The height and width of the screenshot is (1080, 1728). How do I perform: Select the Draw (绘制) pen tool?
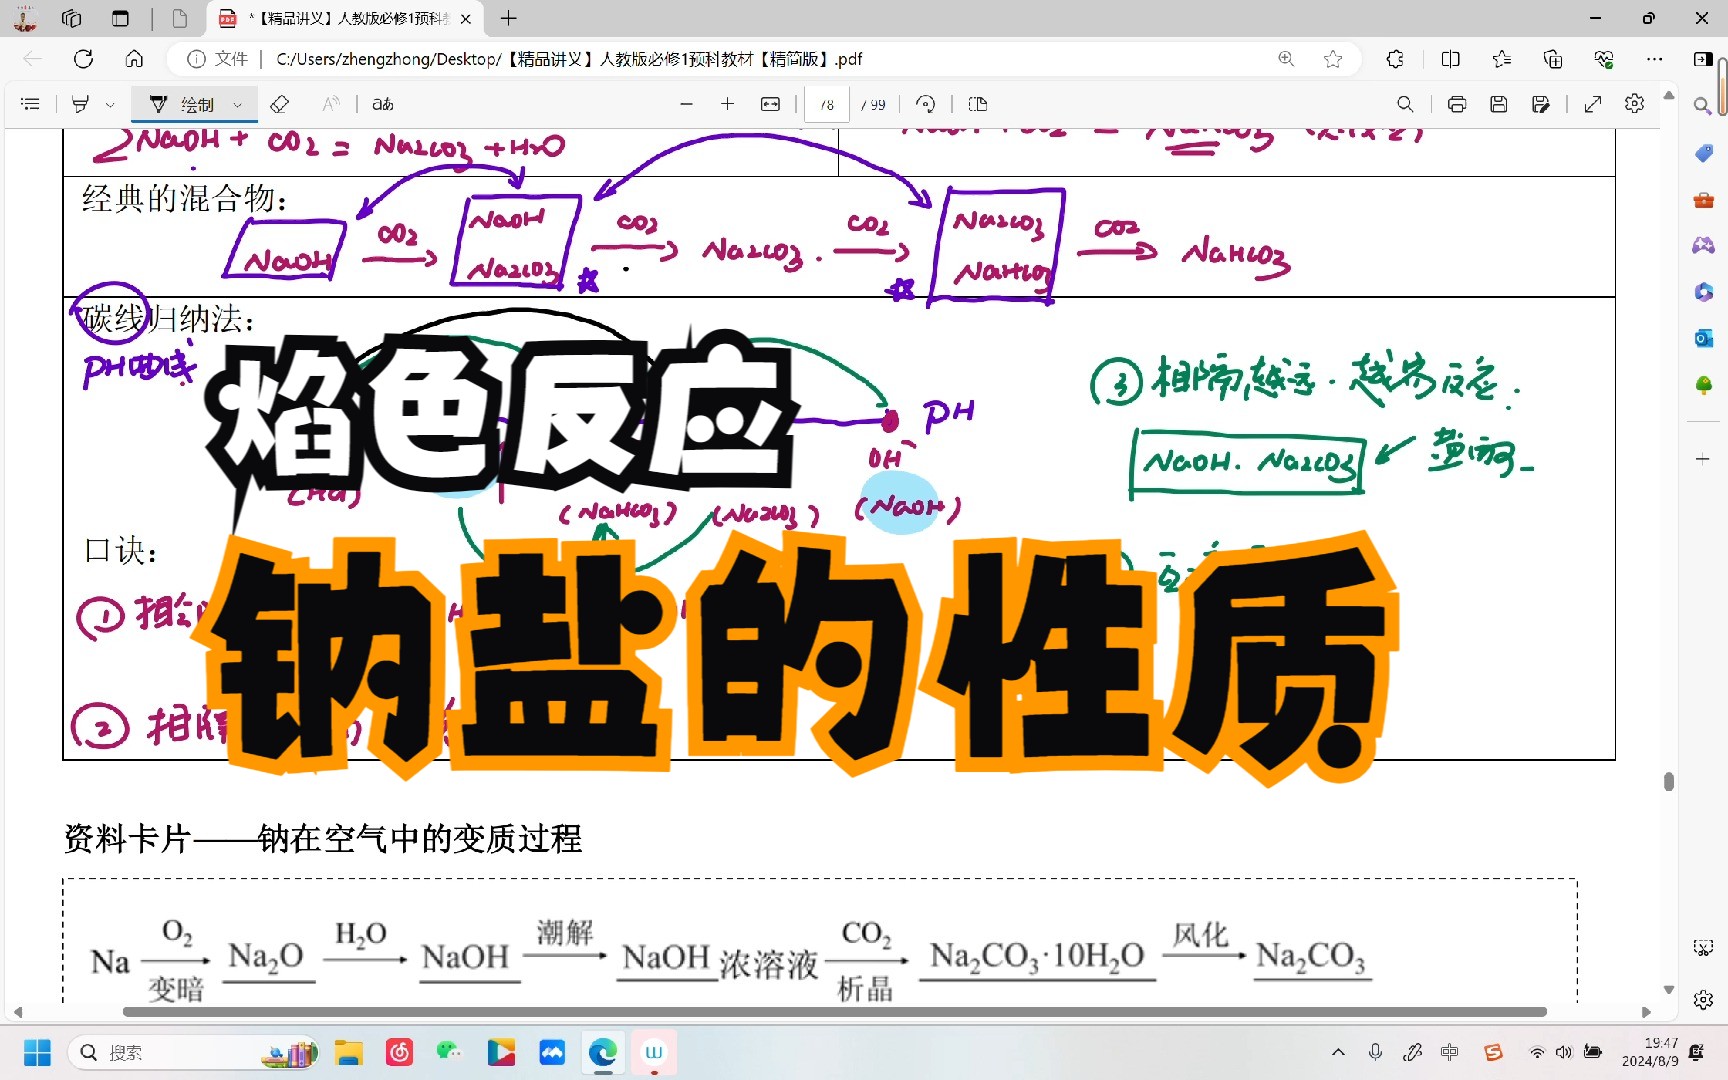pyautogui.click(x=190, y=104)
